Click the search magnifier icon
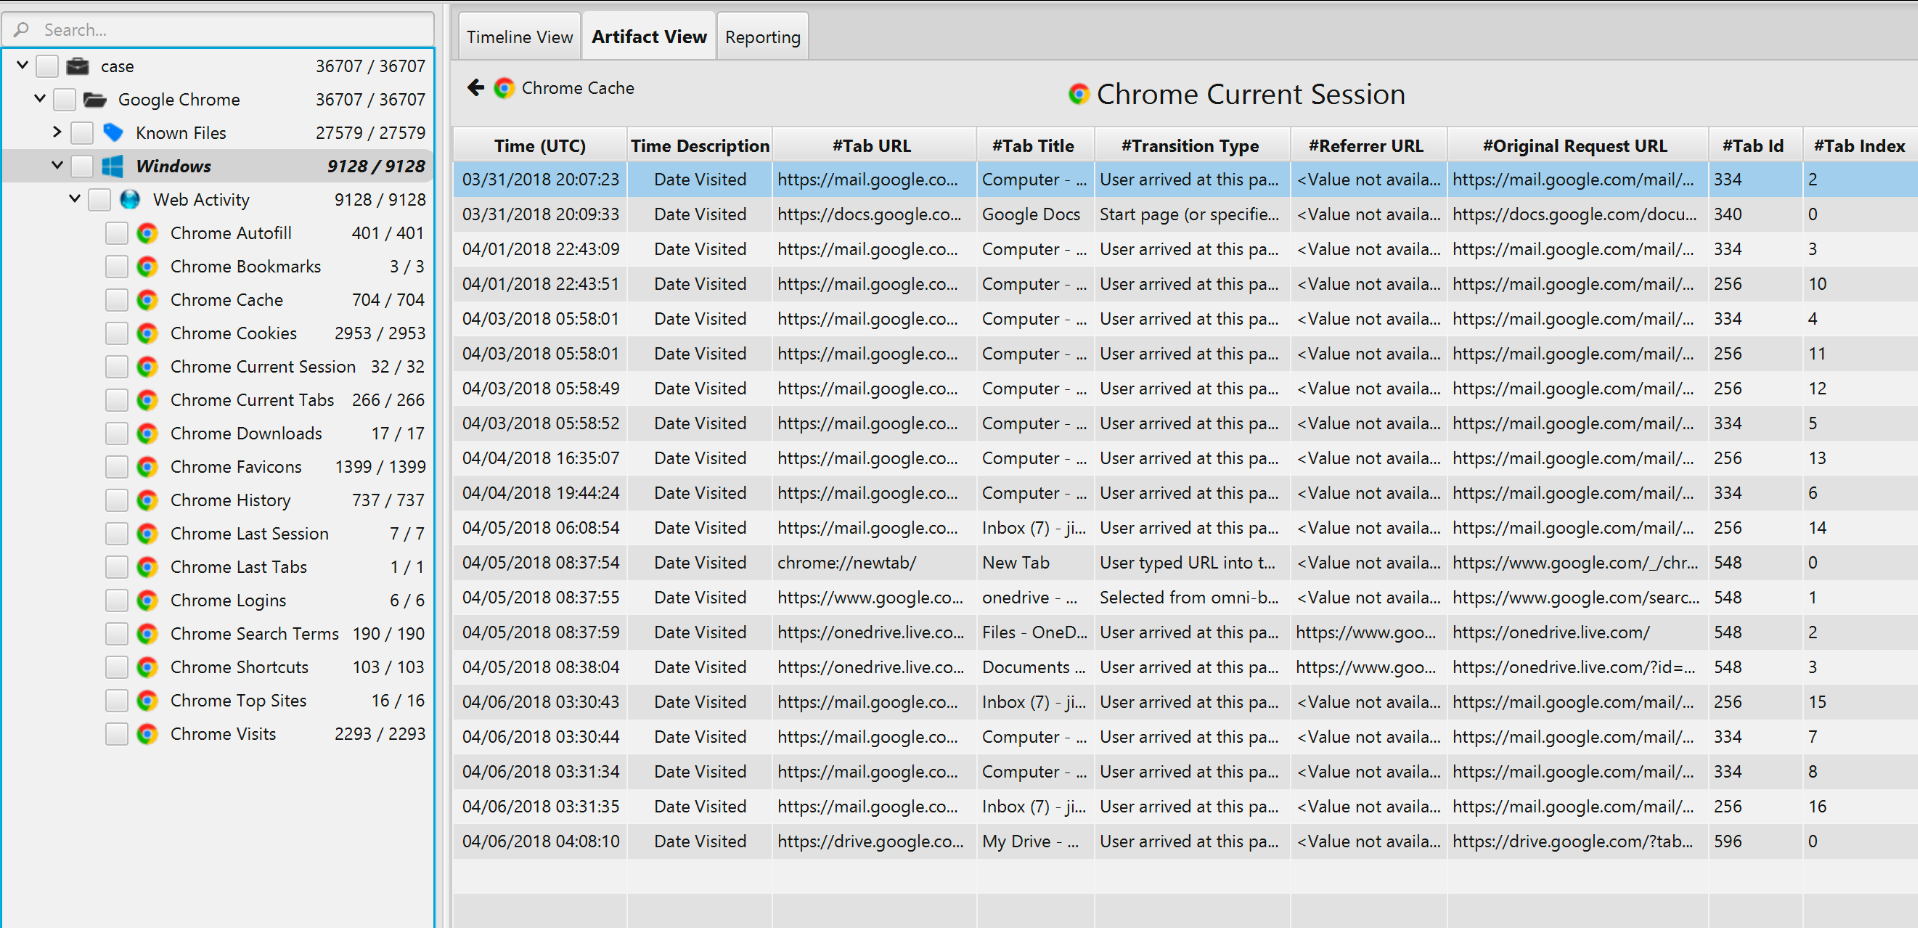The width and height of the screenshot is (1918, 928). point(22,30)
